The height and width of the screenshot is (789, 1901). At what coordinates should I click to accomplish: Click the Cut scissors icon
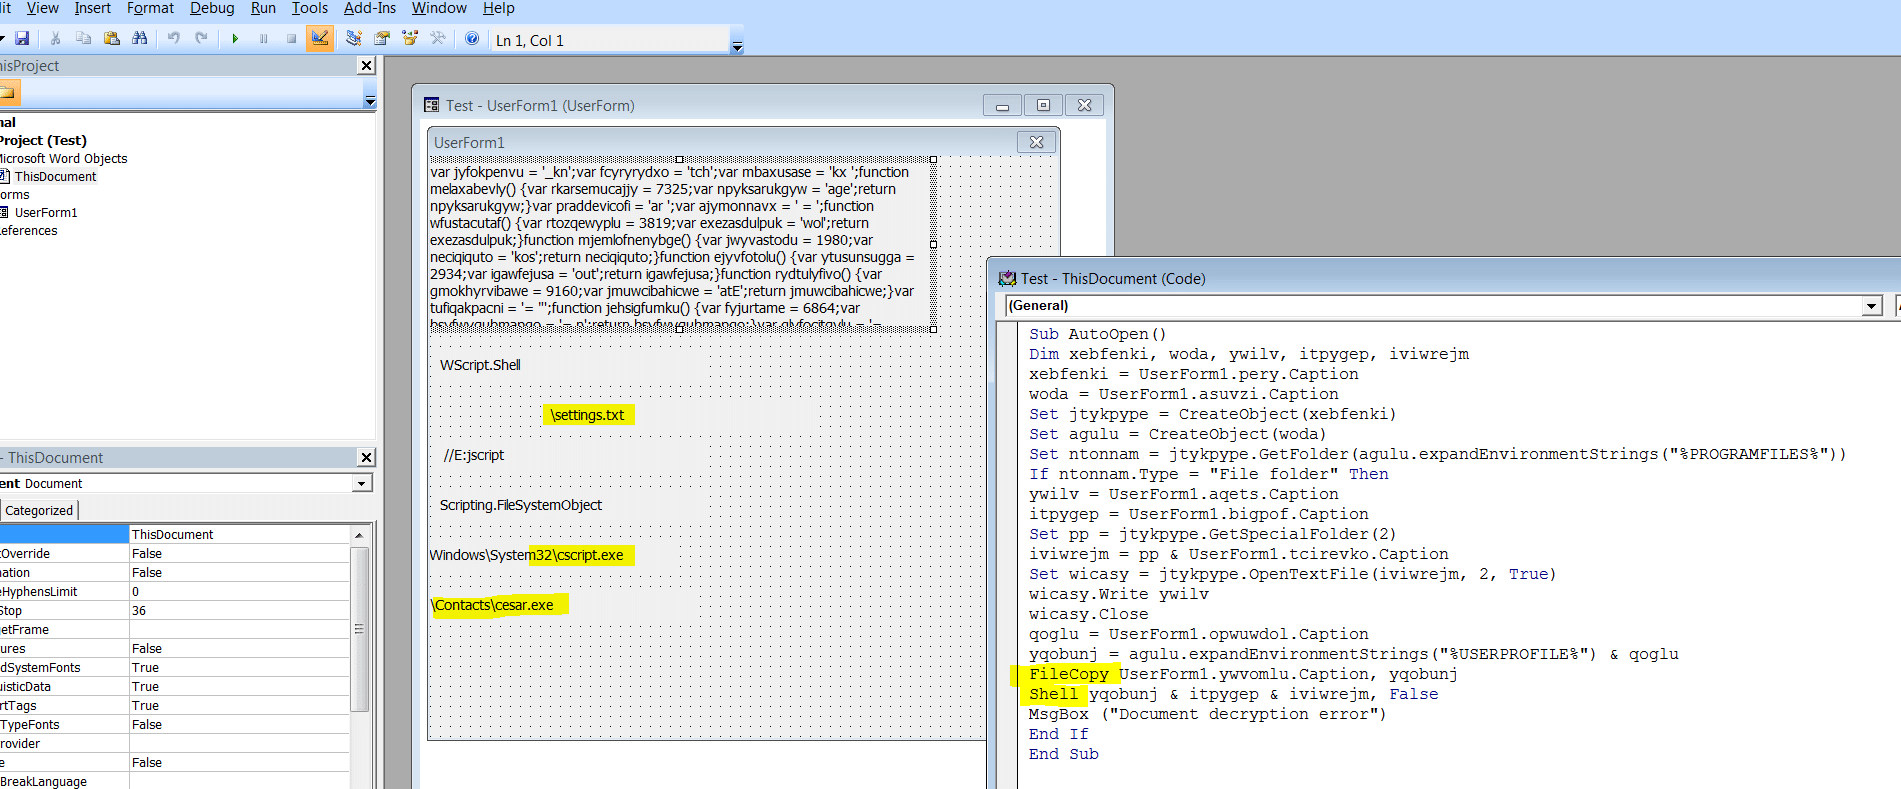pos(55,39)
